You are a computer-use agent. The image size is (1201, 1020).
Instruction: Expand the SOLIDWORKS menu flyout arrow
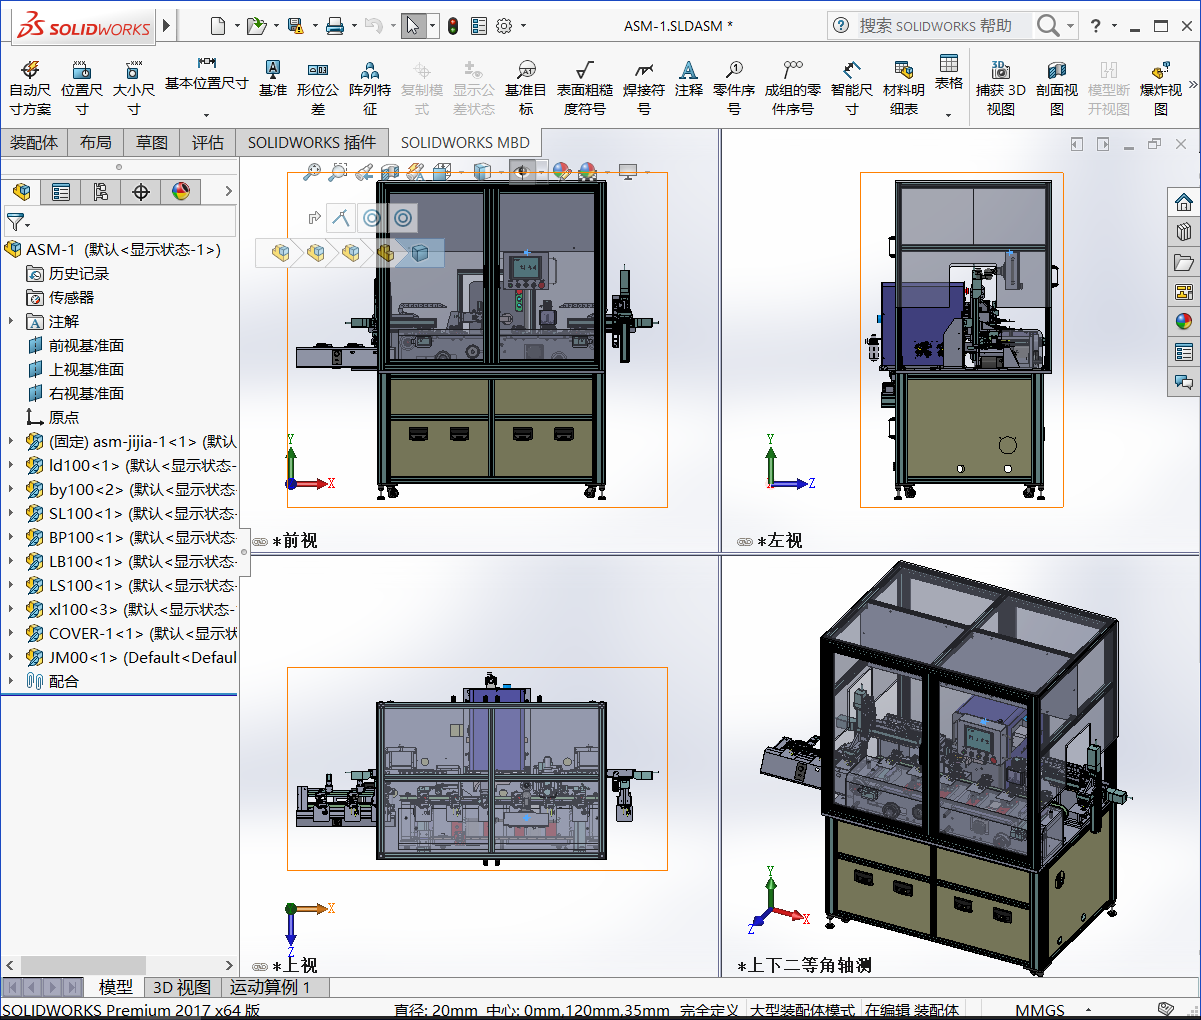coord(167,26)
